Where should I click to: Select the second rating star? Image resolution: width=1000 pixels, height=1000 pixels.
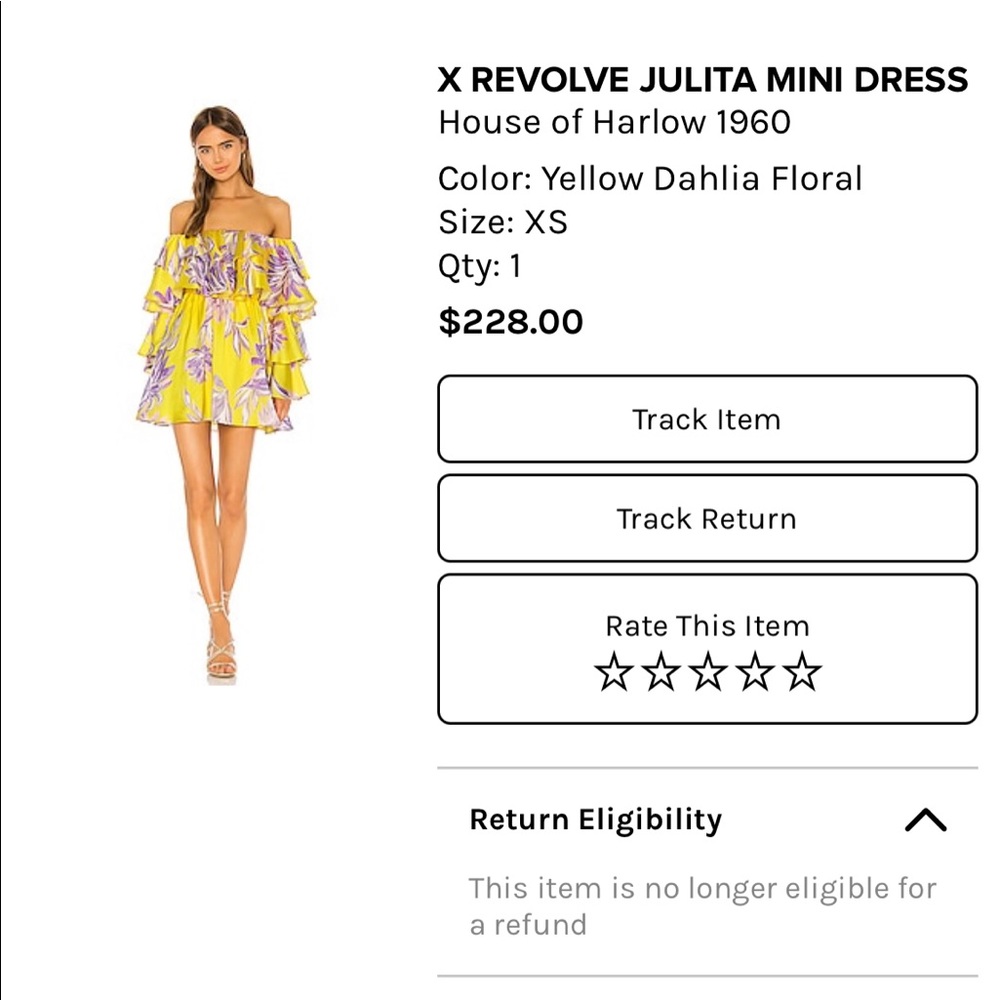660,673
